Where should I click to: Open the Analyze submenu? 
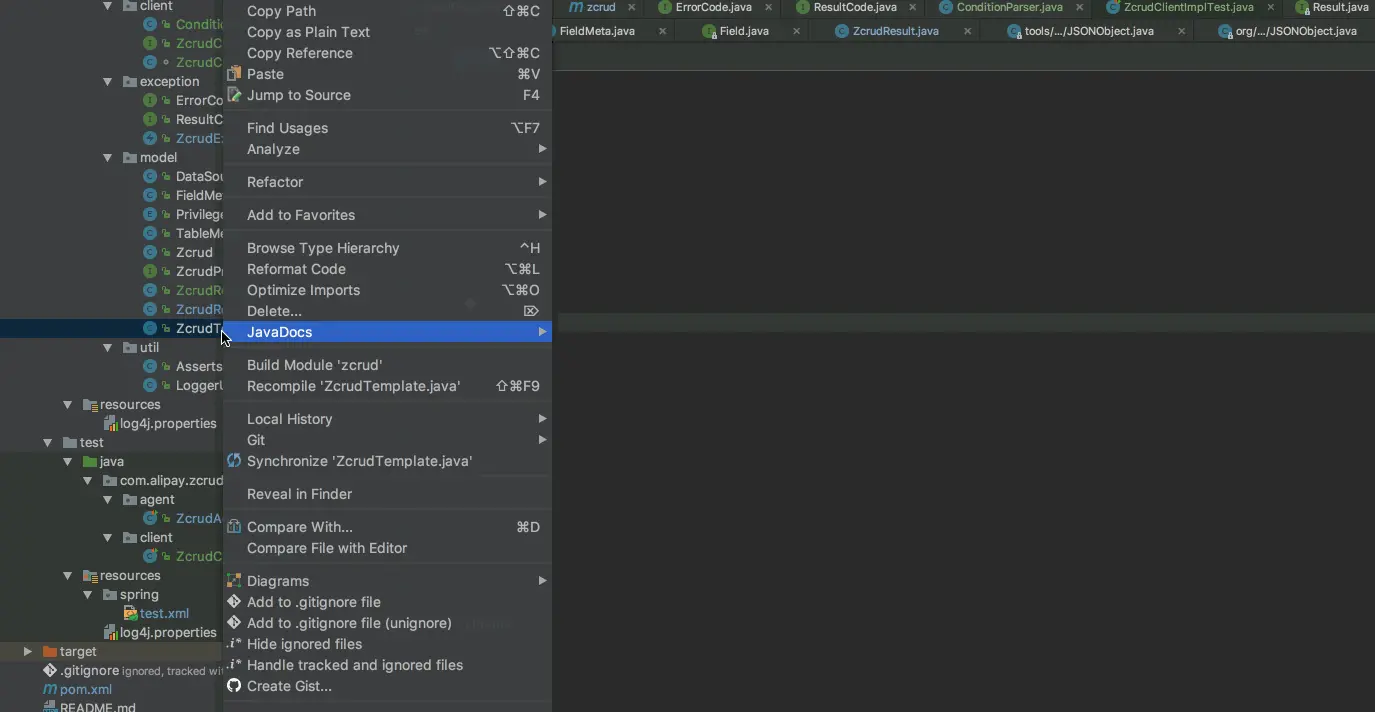387,149
